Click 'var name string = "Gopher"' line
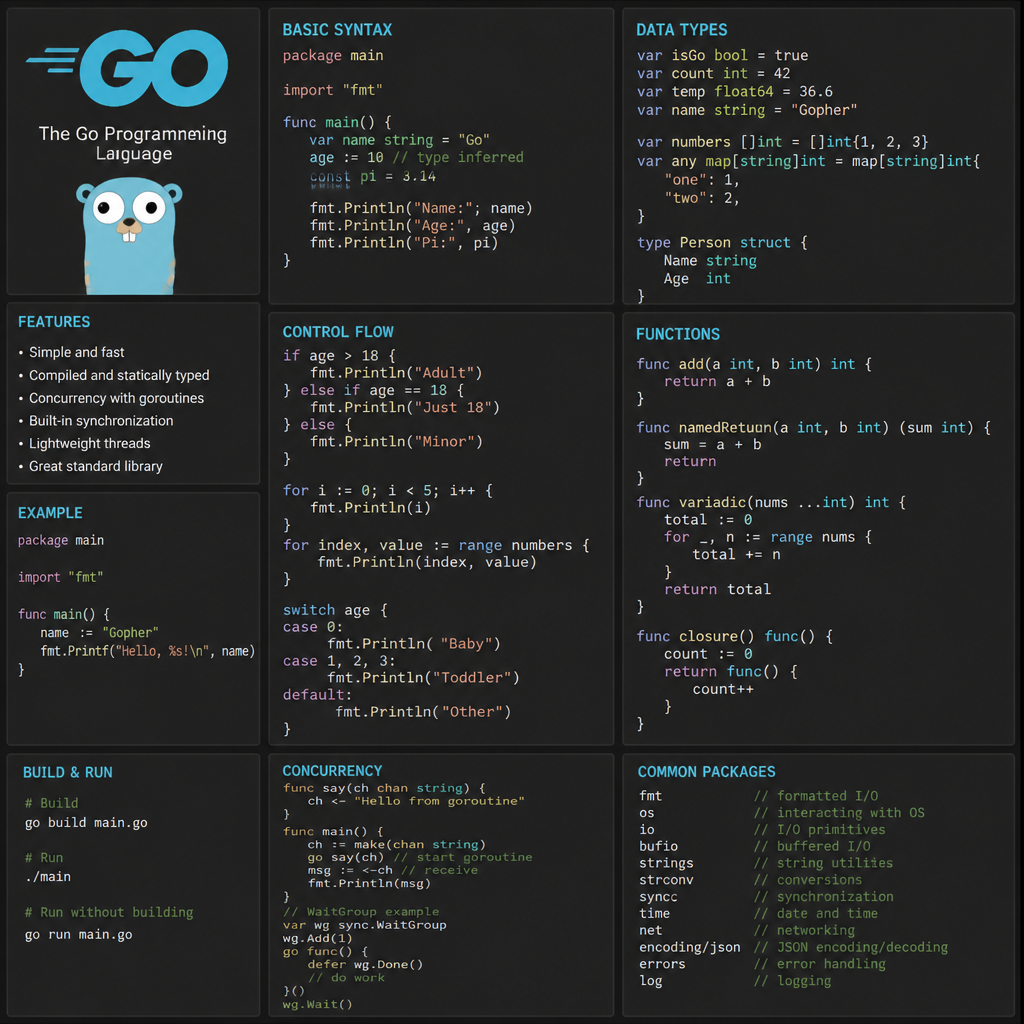The width and height of the screenshot is (1024, 1024). point(747,110)
